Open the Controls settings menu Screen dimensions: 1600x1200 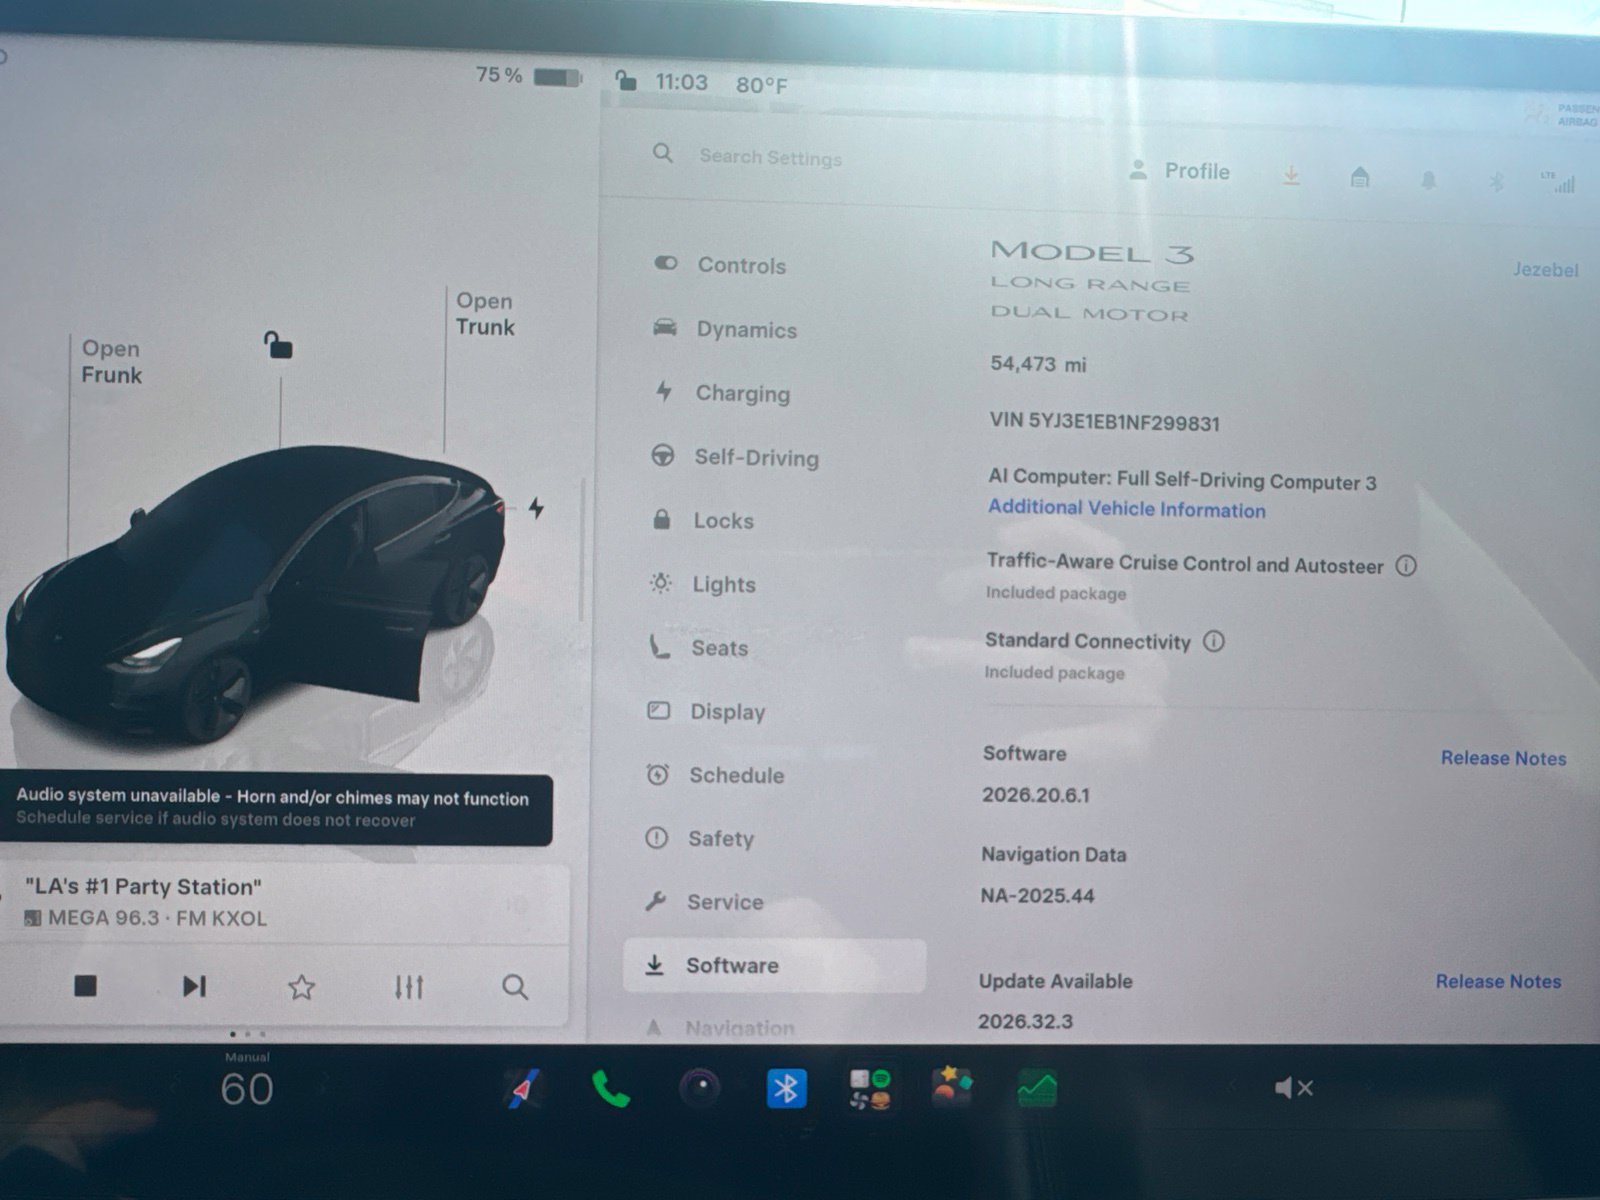[720, 265]
